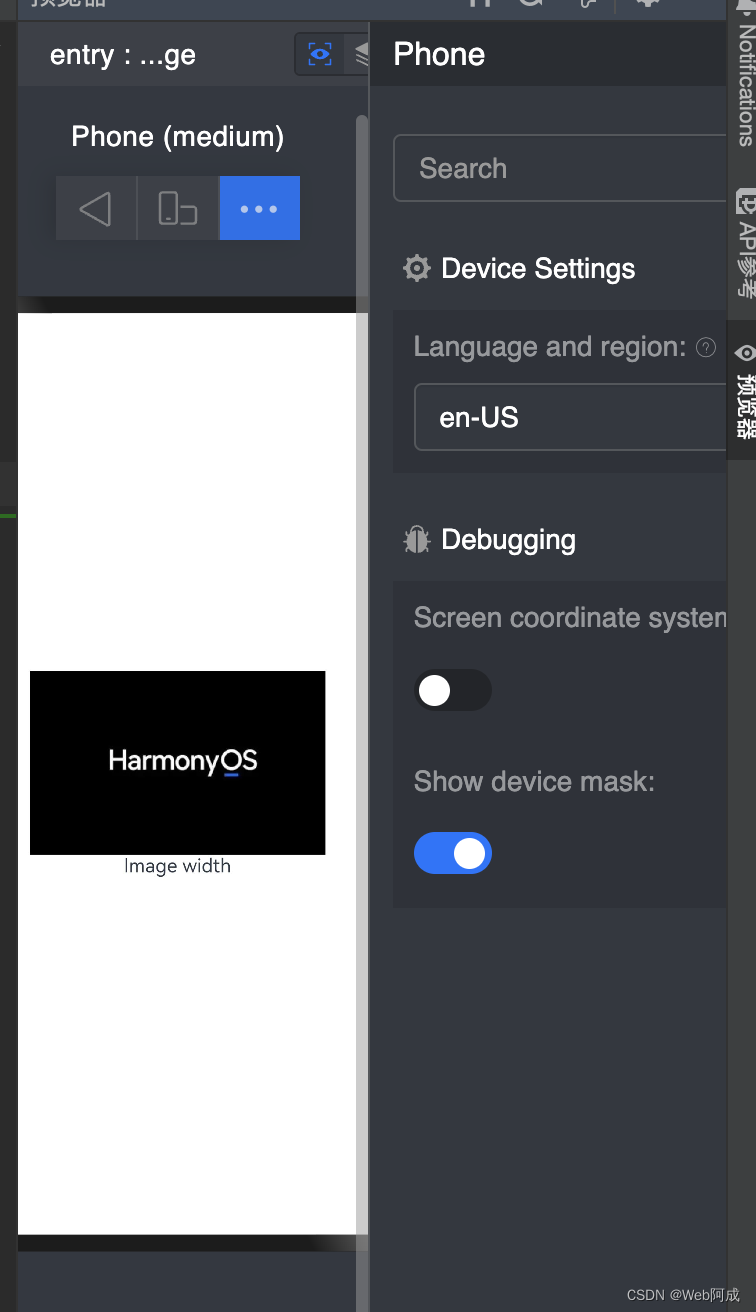Disable the Show device mask toggle
Viewport: 756px width, 1312px height.
click(453, 853)
